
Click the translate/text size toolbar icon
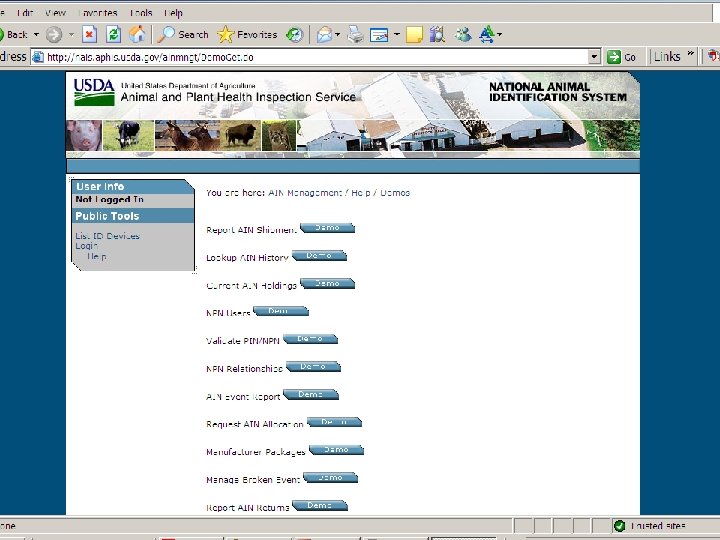487,34
